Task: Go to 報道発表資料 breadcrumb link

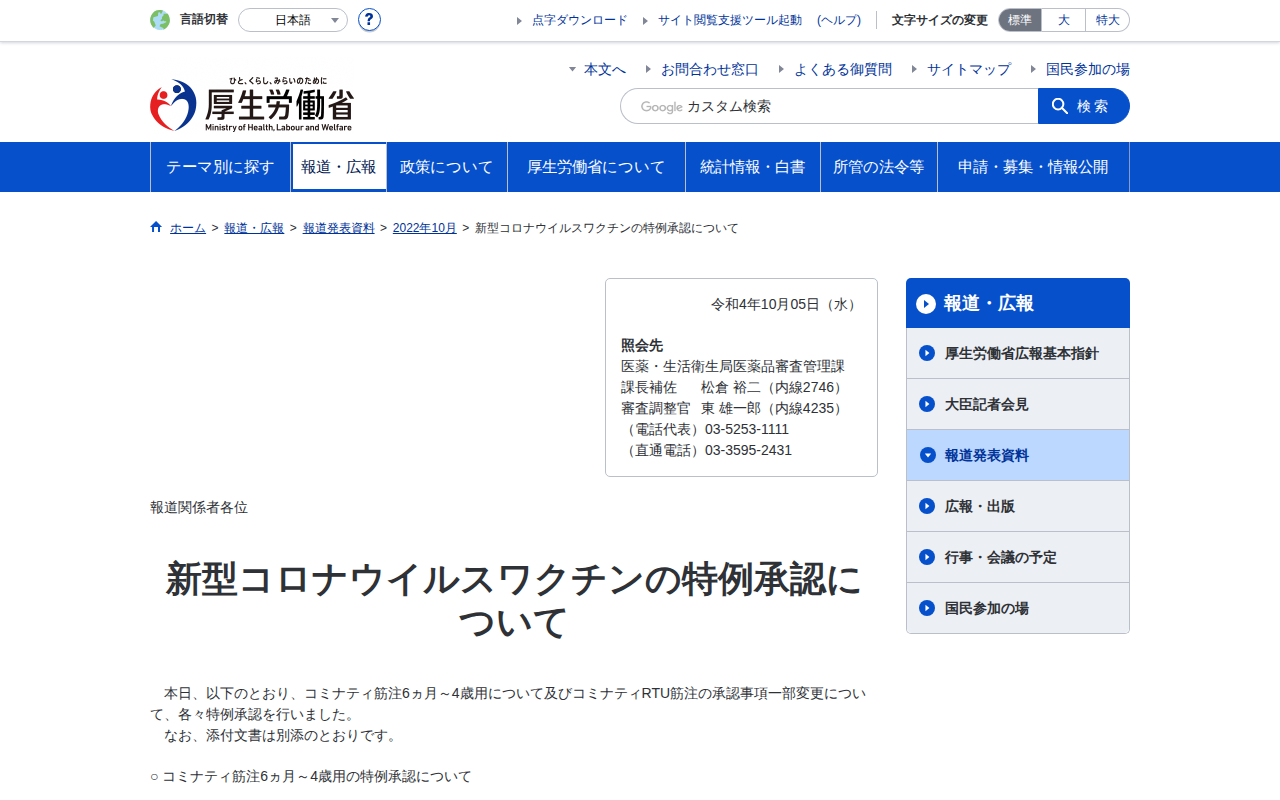Action: [339, 228]
